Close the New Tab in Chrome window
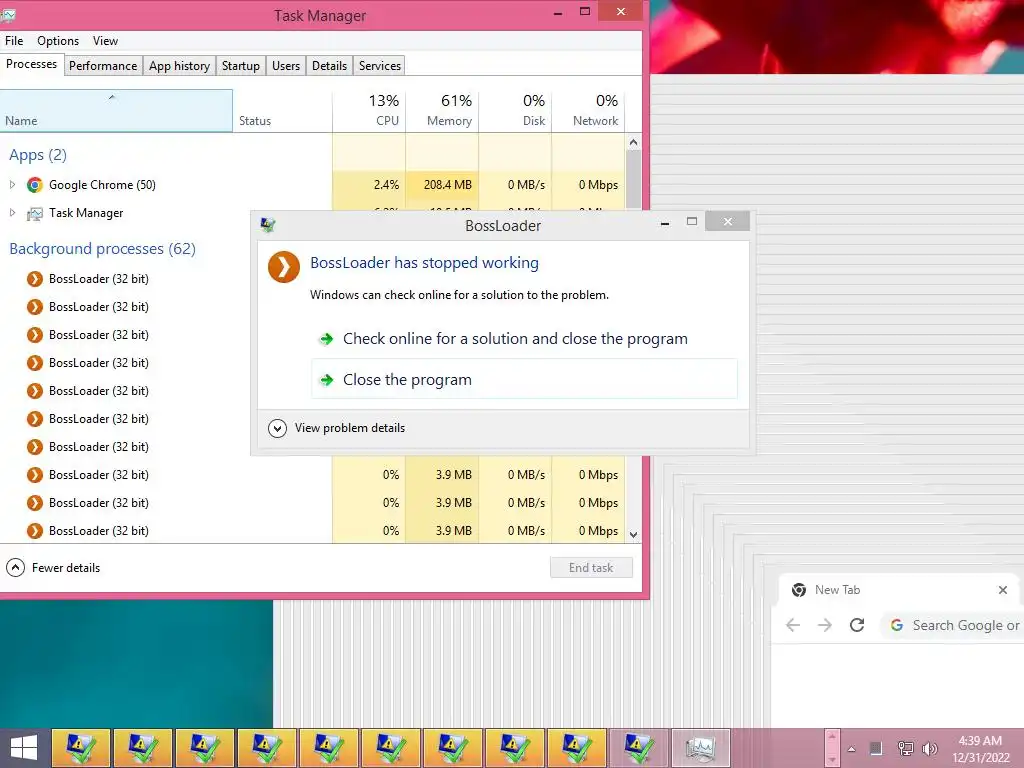Viewport: 1024px width, 768px height. 1003,590
